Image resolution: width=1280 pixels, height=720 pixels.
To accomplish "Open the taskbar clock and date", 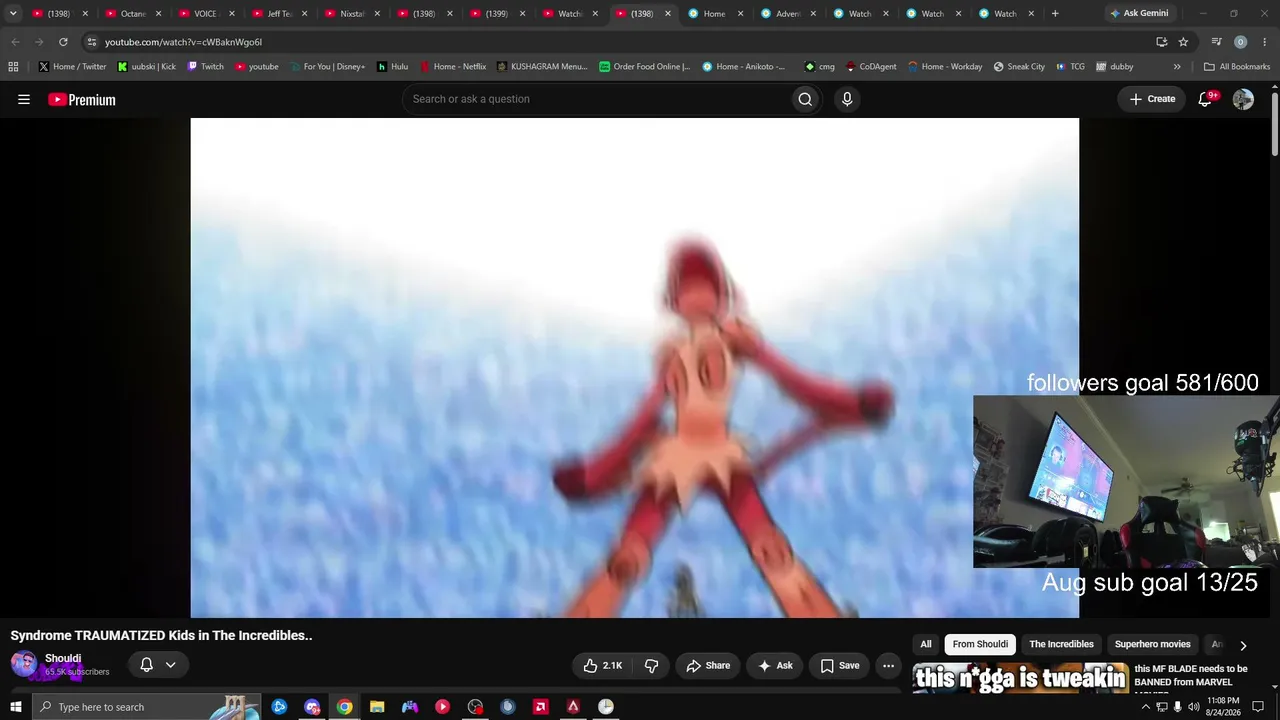I will (1224, 707).
